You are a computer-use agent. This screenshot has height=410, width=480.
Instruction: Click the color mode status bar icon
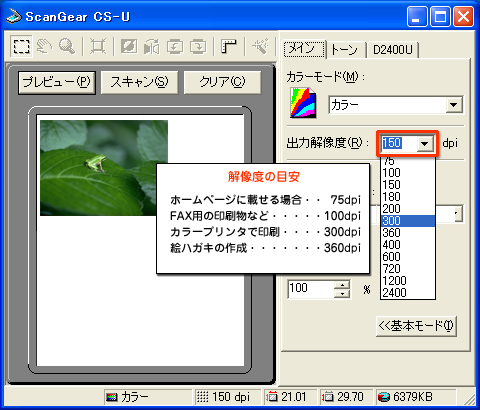point(112,397)
